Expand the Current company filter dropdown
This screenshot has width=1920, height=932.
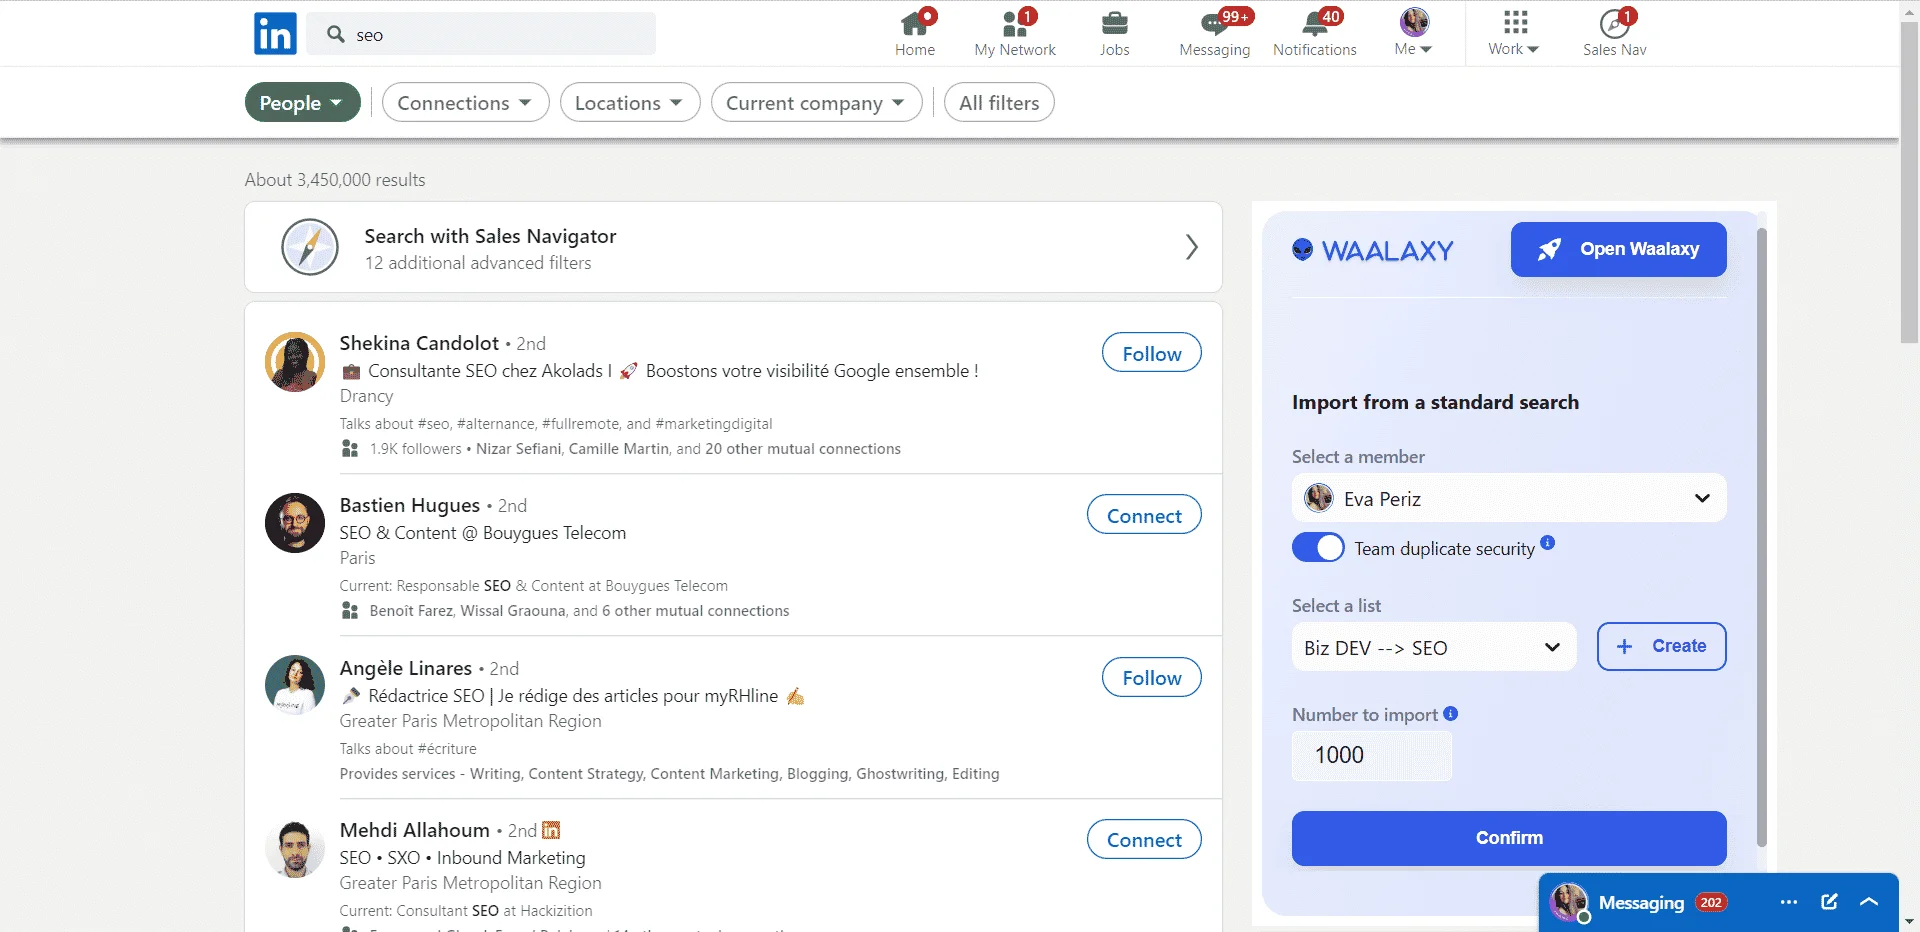pos(816,102)
